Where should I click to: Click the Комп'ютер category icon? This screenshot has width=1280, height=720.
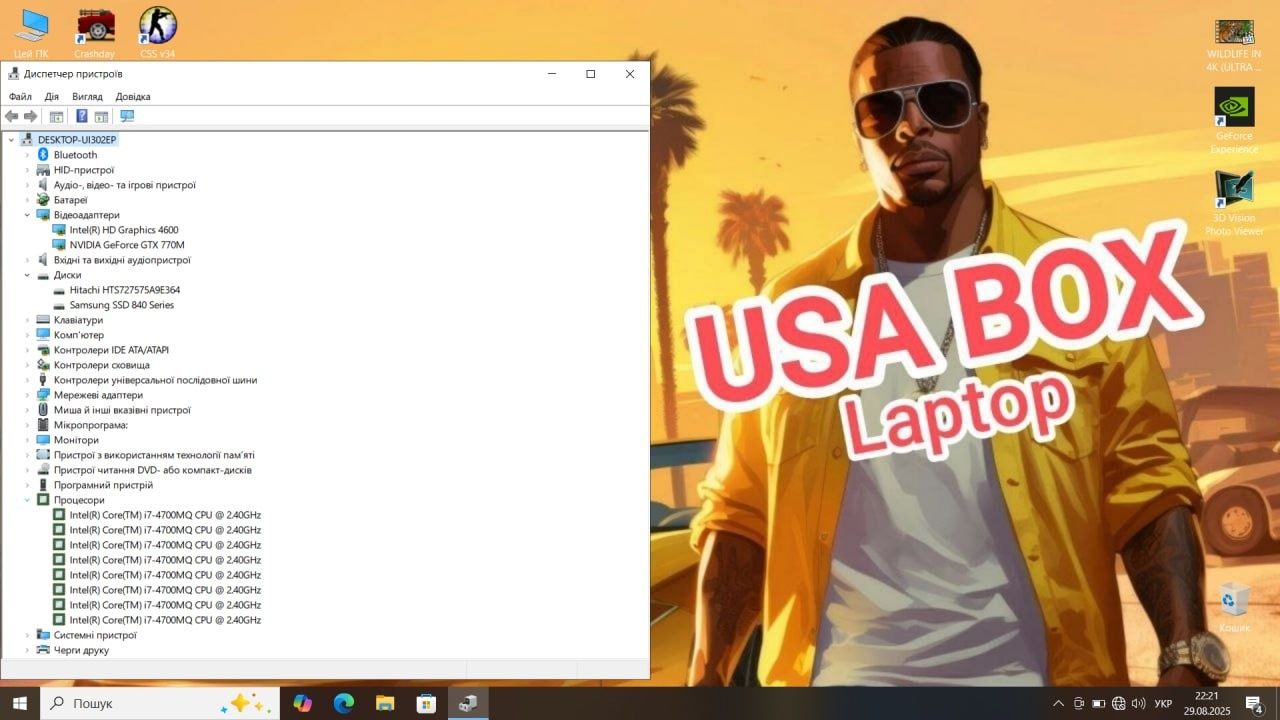click(43, 335)
